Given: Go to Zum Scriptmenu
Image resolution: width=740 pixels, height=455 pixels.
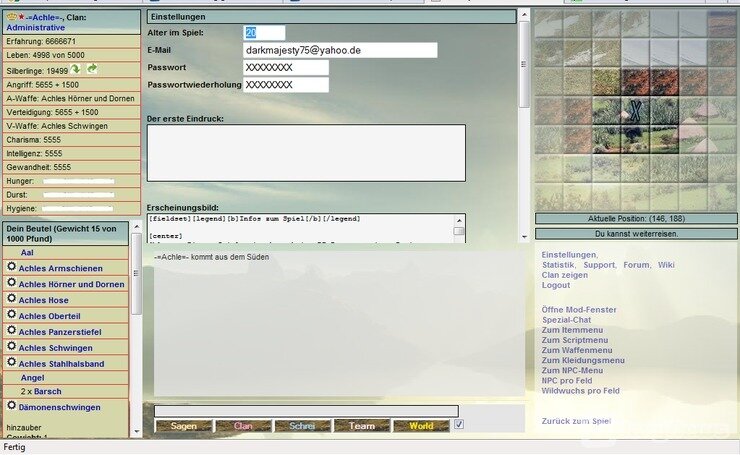Looking at the screenshot, I should pos(575,340).
